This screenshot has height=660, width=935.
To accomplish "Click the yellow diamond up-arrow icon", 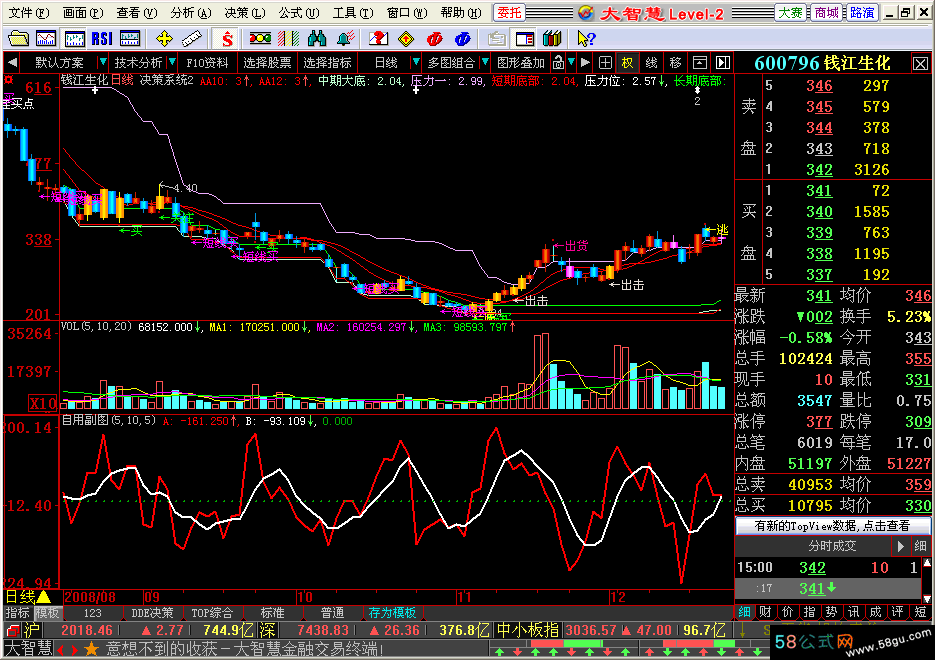I will tap(406, 39).
